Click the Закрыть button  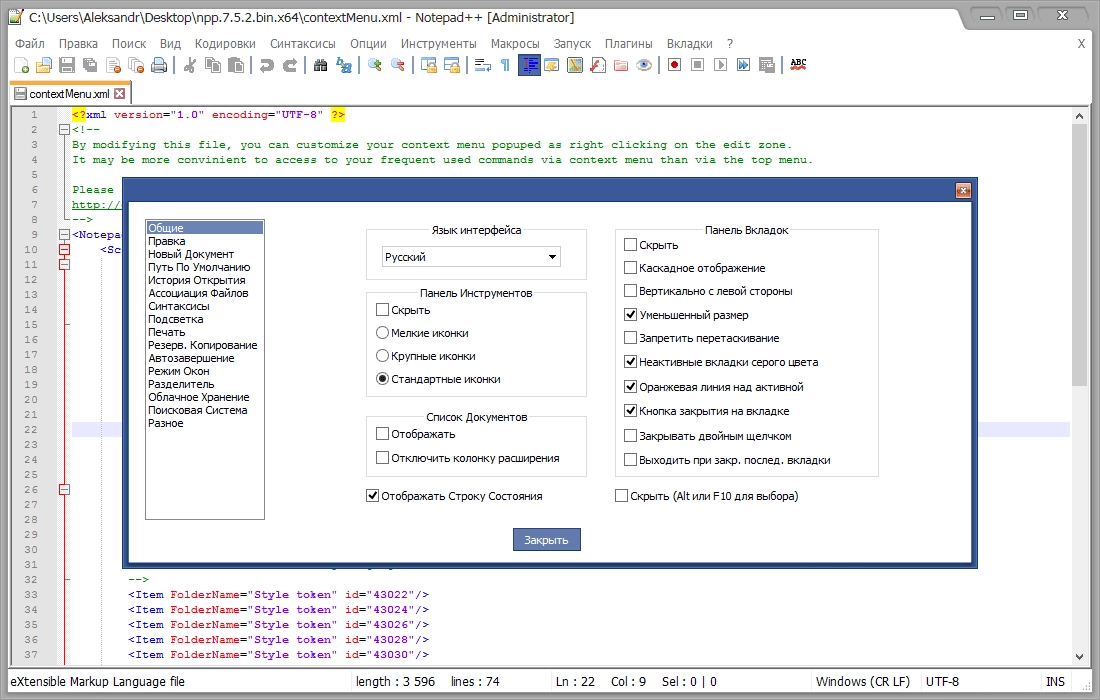pos(546,539)
